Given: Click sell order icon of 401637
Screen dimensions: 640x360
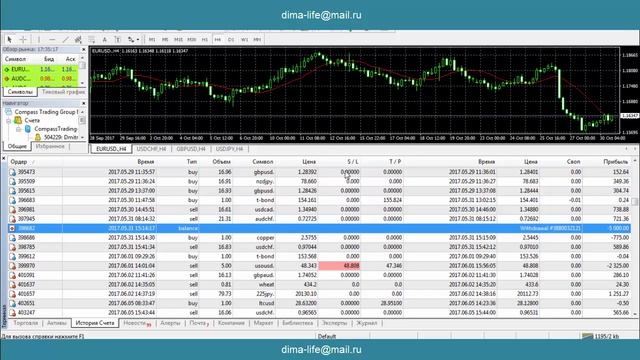Looking at the screenshot, I should (x=13, y=285).
